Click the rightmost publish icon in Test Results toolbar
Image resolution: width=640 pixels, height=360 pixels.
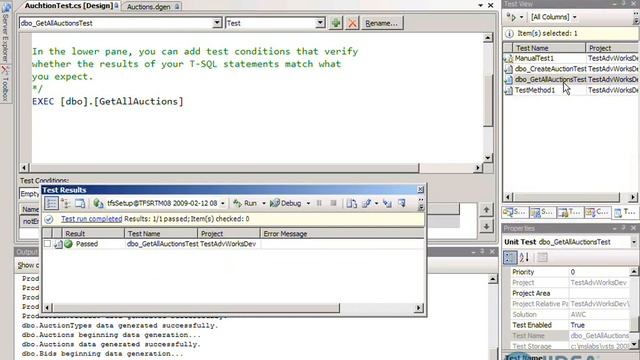402,203
